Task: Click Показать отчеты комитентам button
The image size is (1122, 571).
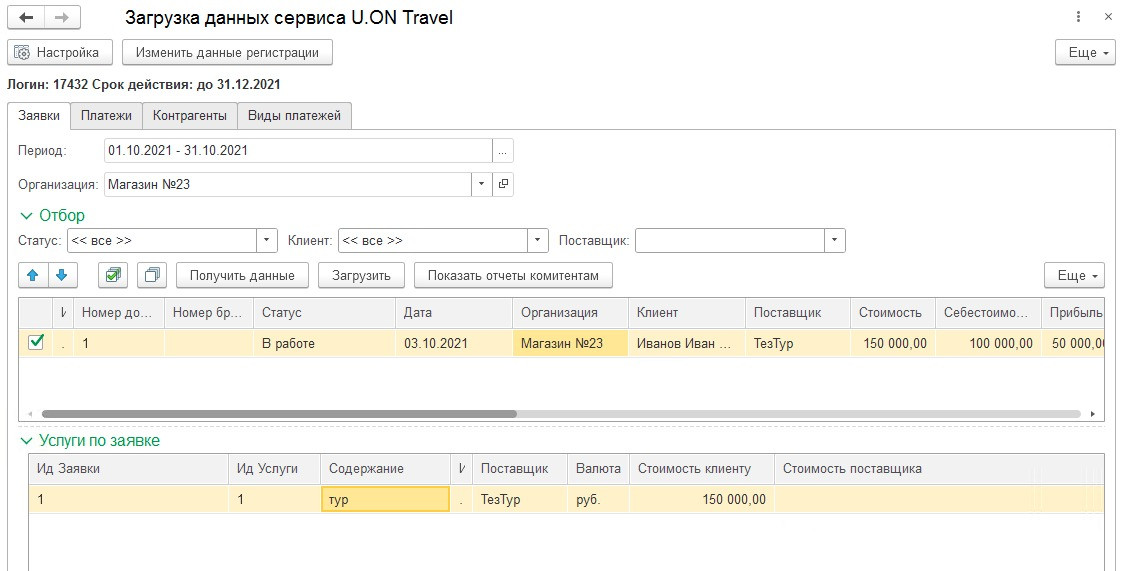Action: pyautogui.click(x=513, y=275)
